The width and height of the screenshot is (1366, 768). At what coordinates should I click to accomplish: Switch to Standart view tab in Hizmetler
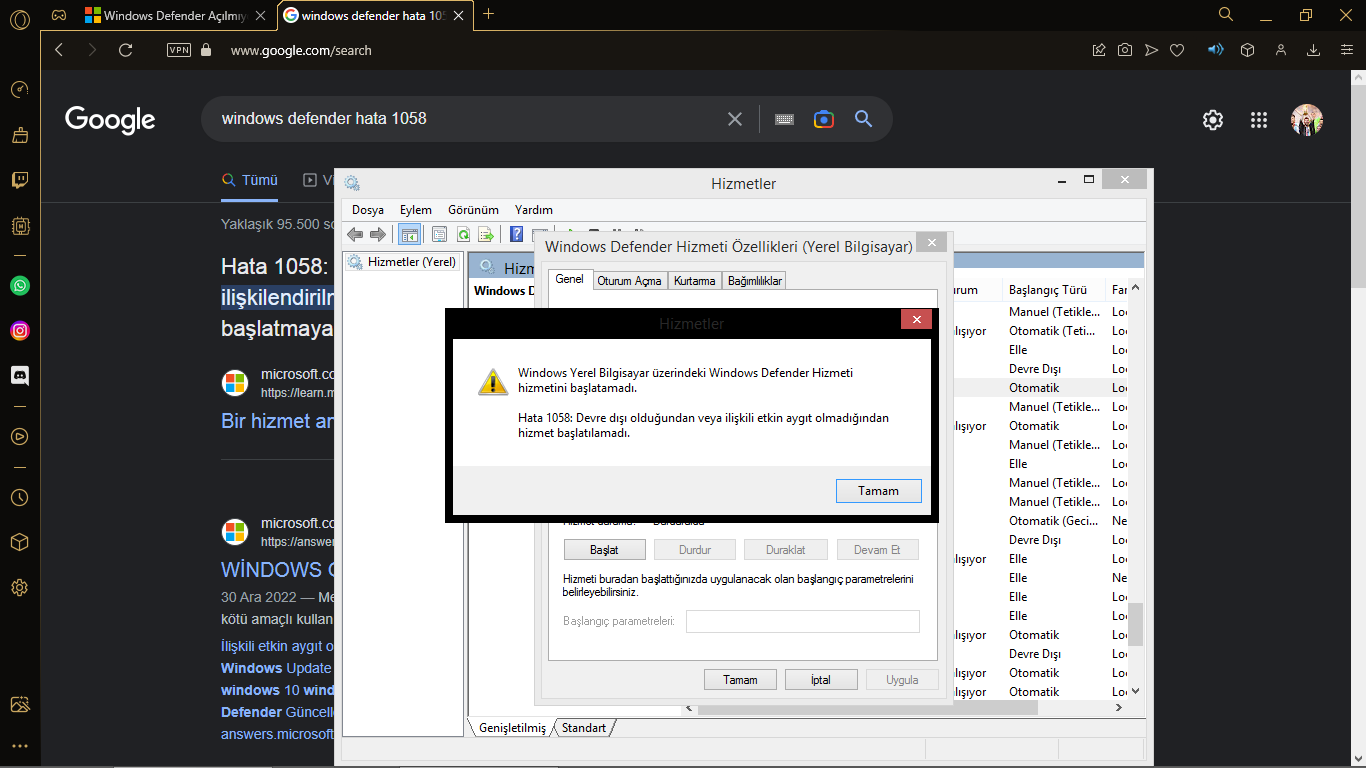[x=583, y=728]
